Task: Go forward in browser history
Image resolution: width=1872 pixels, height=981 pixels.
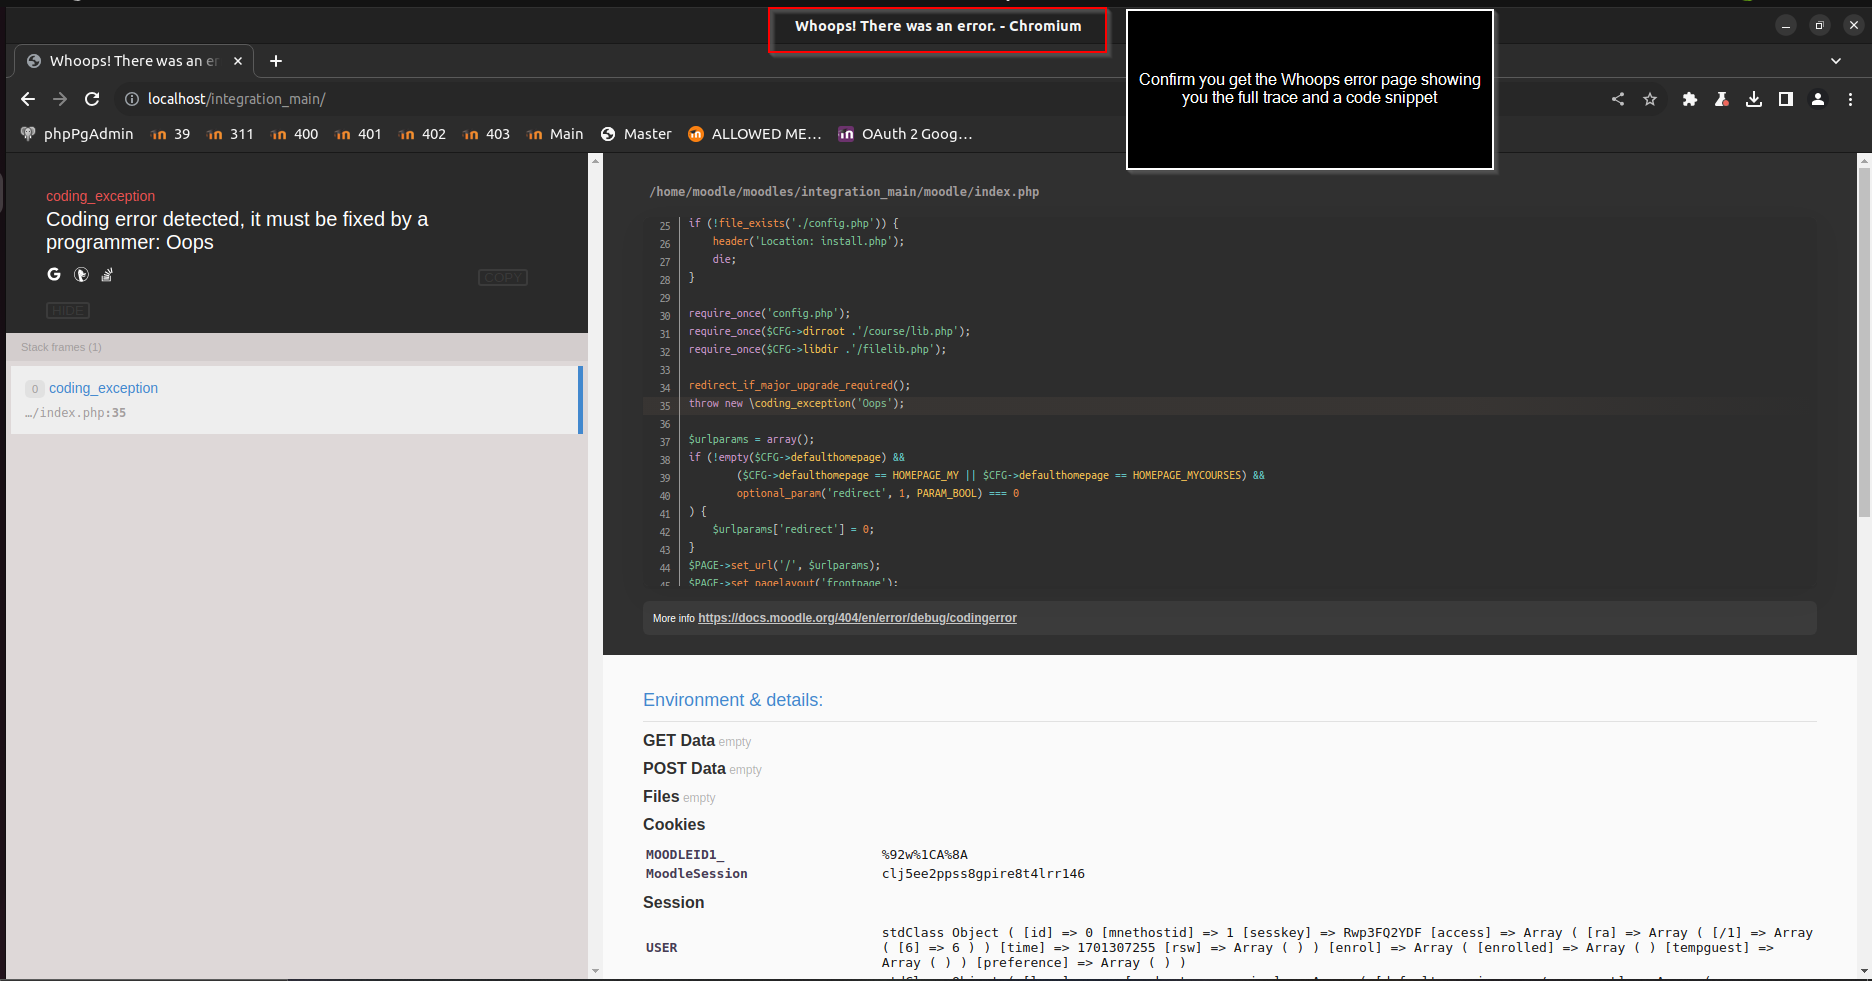Action: 60,99
